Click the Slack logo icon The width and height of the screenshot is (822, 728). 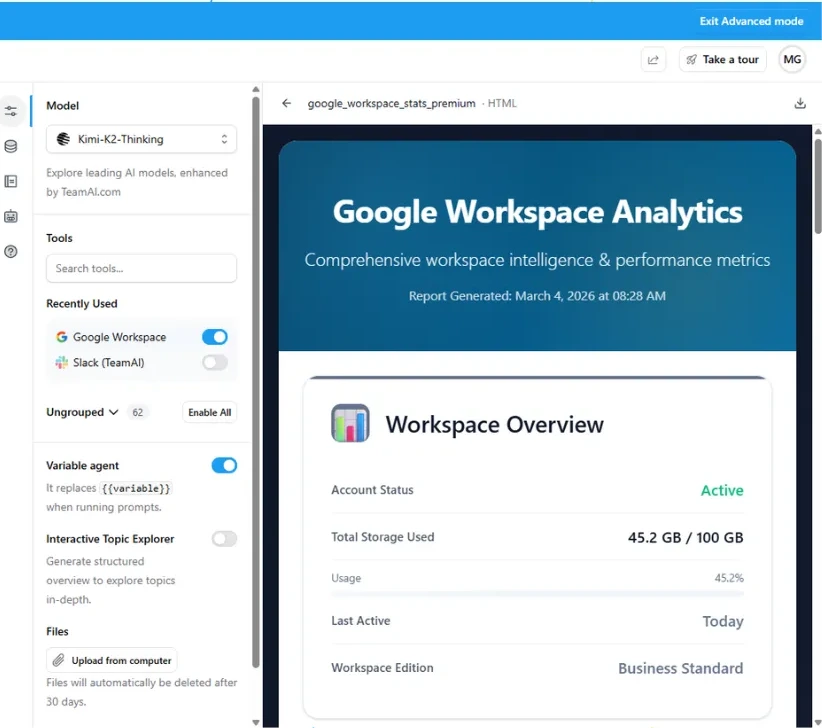pyautogui.click(x=62, y=363)
